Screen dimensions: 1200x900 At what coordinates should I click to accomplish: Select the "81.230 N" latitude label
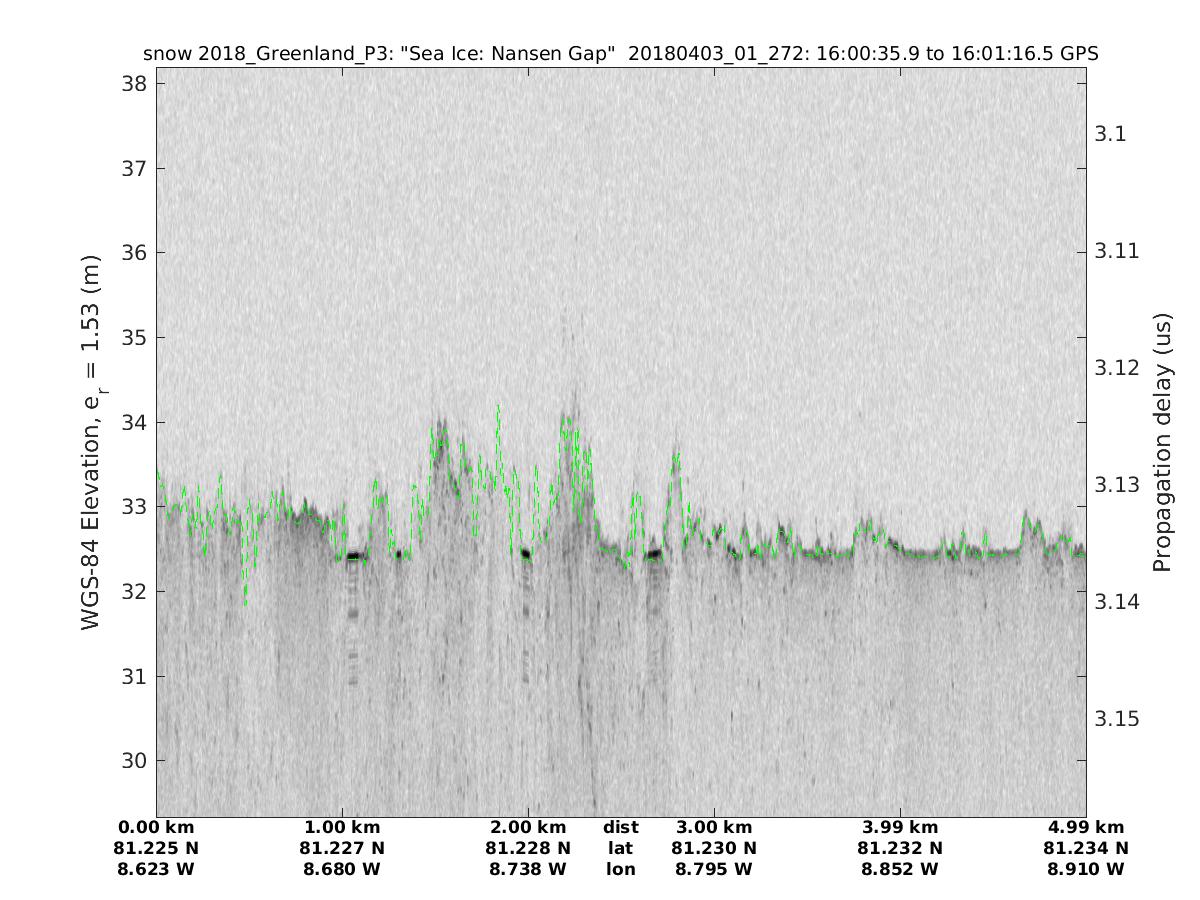714,849
